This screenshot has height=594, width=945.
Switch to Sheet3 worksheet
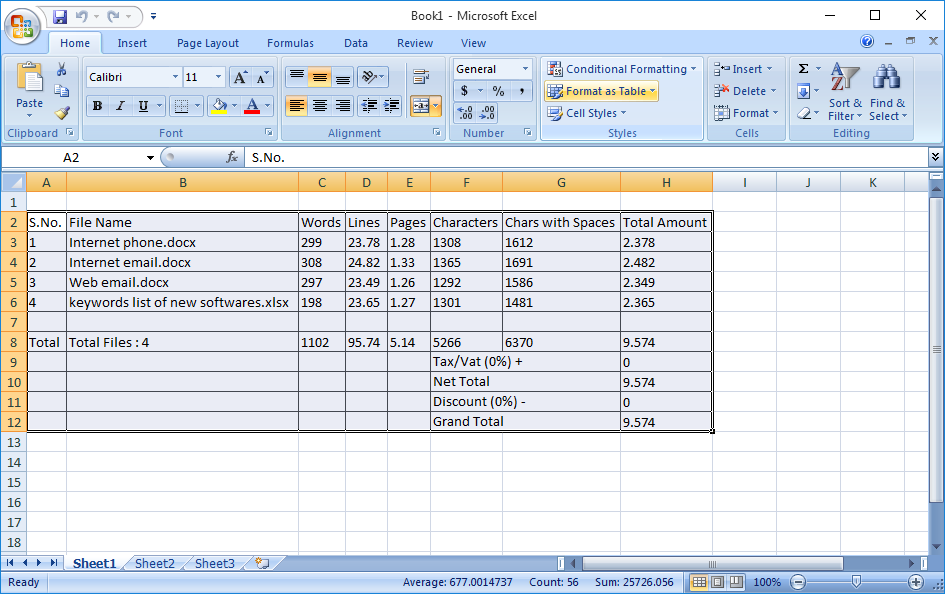pyautogui.click(x=215, y=563)
